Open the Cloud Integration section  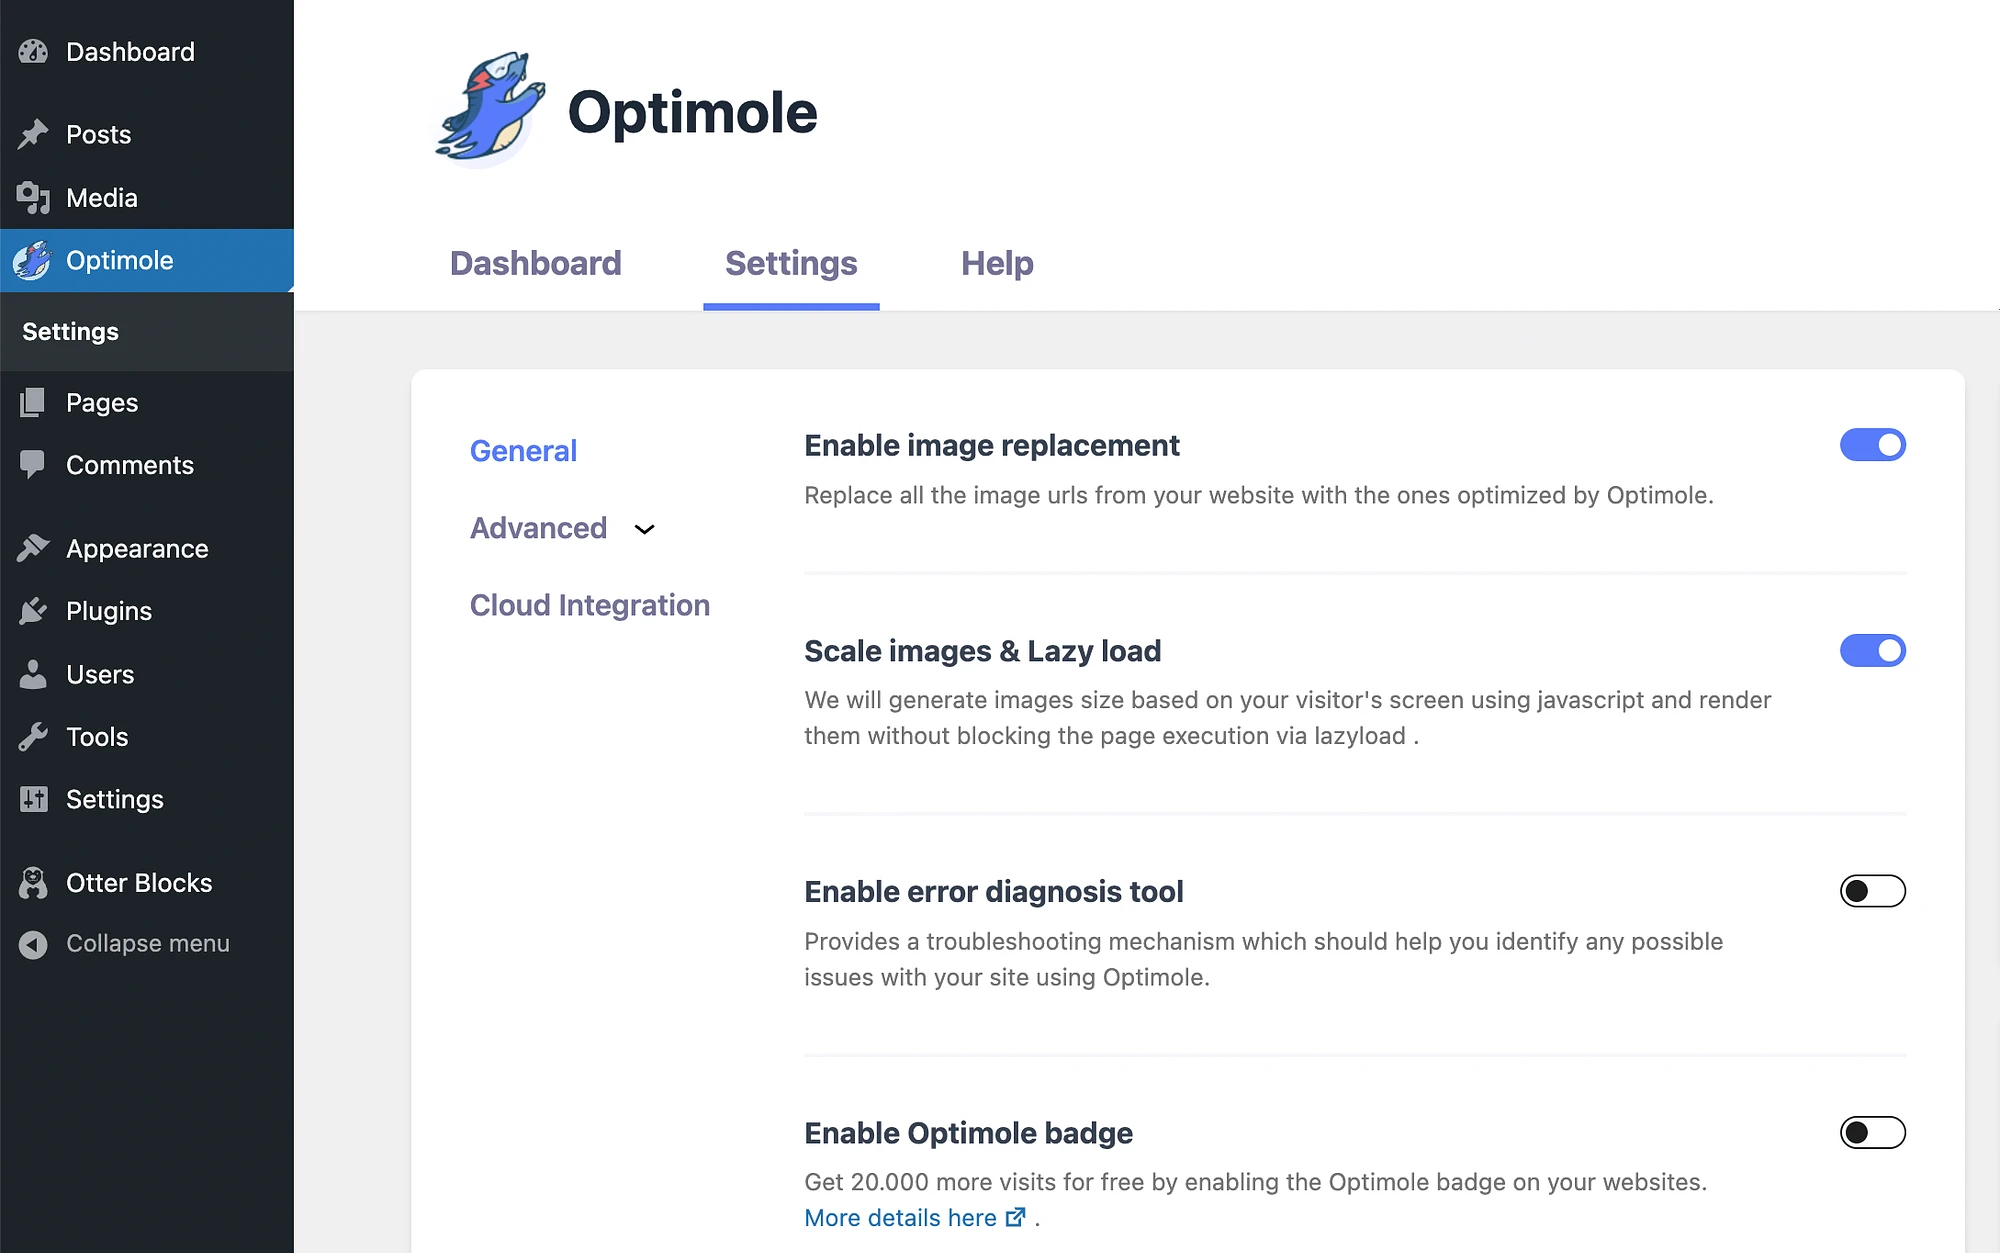point(590,605)
